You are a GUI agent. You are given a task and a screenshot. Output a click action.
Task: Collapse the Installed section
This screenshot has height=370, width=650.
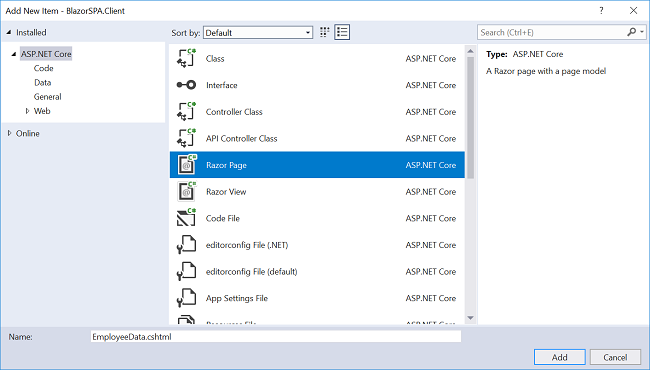click(9, 32)
